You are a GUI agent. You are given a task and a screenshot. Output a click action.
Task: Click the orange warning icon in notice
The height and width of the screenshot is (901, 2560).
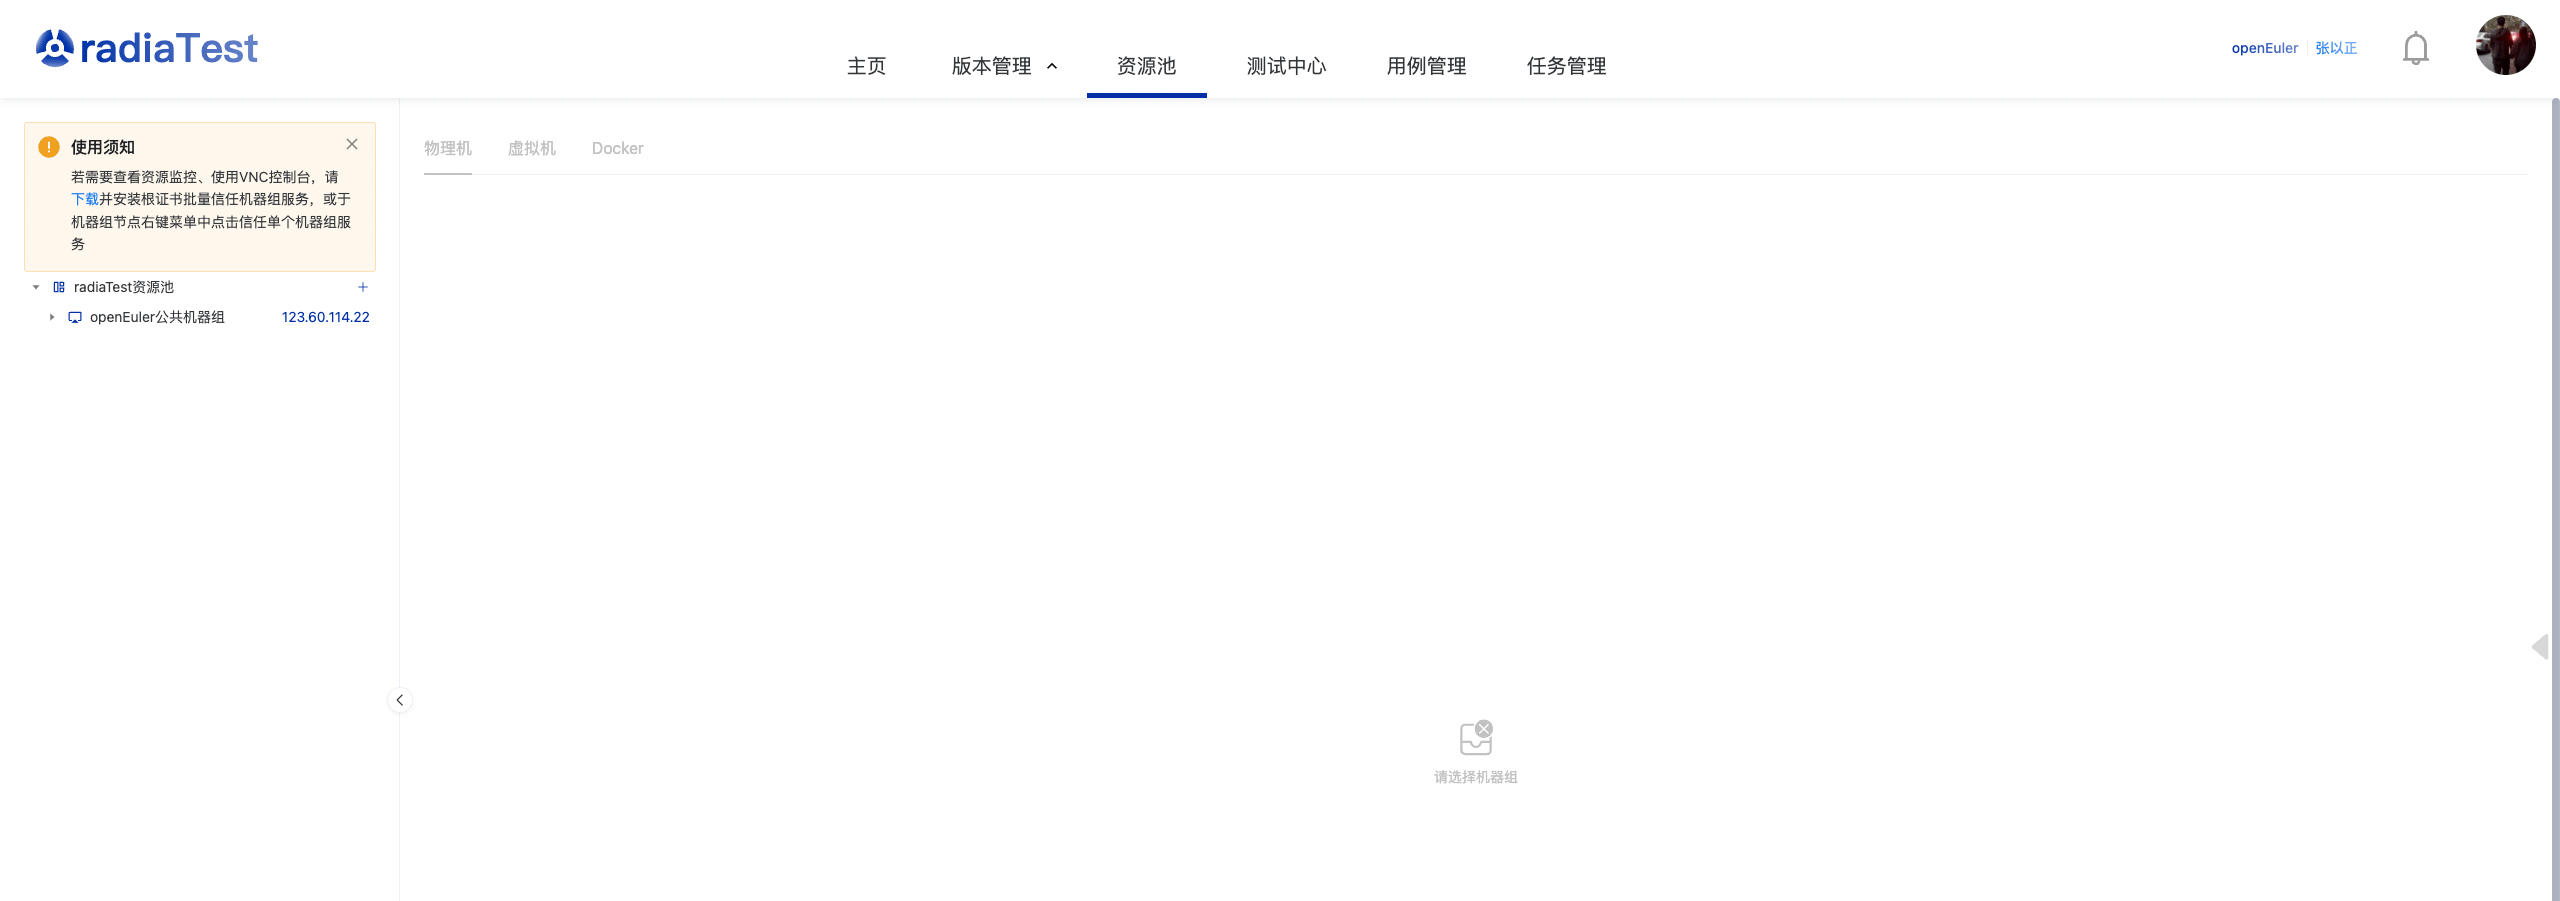pos(49,147)
